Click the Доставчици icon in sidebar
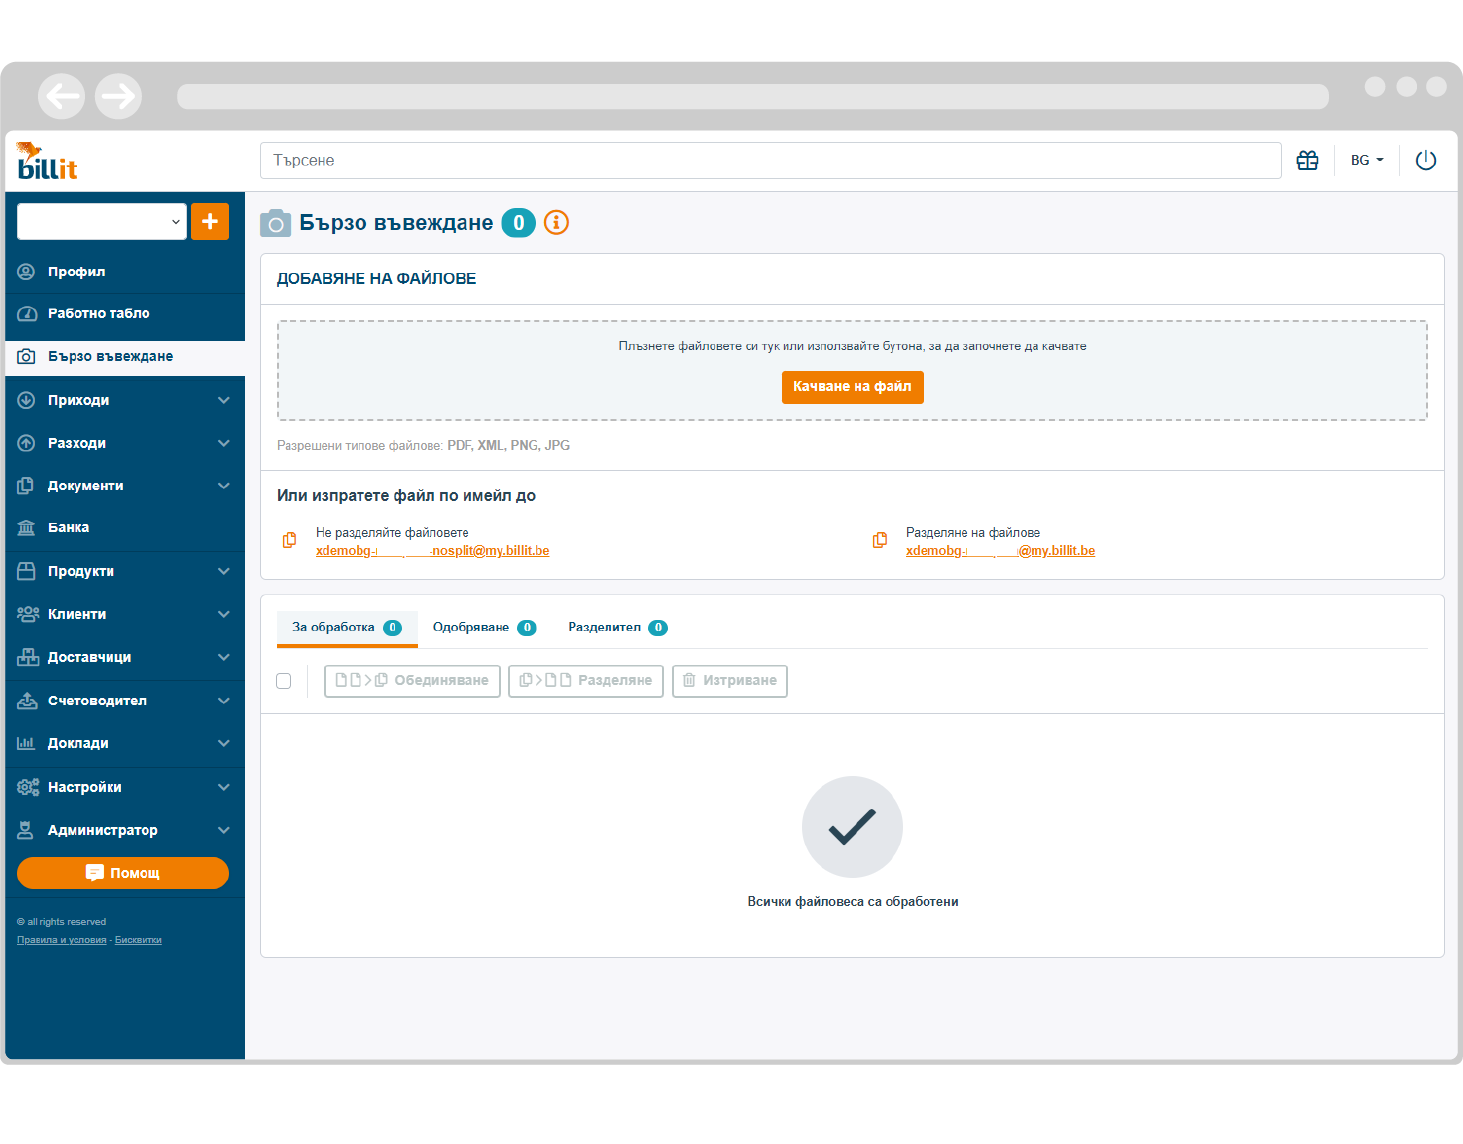This screenshot has height=1144, width=1463. pos(27,657)
